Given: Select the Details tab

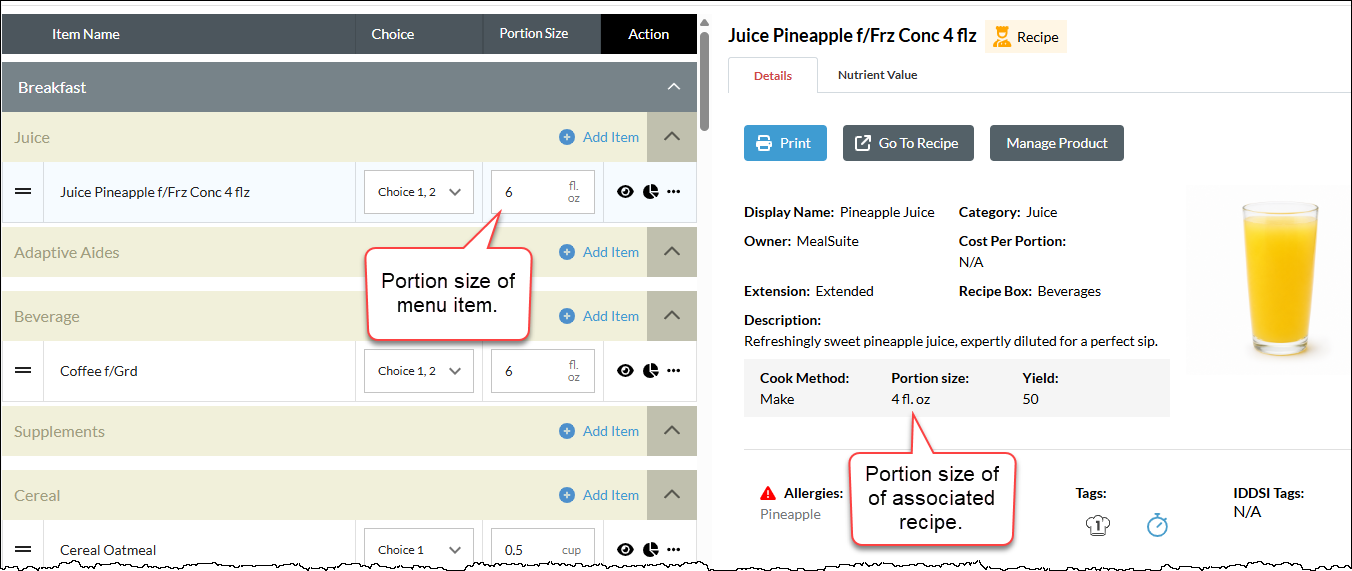Looking at the screenshot, I should coord(773,75).
